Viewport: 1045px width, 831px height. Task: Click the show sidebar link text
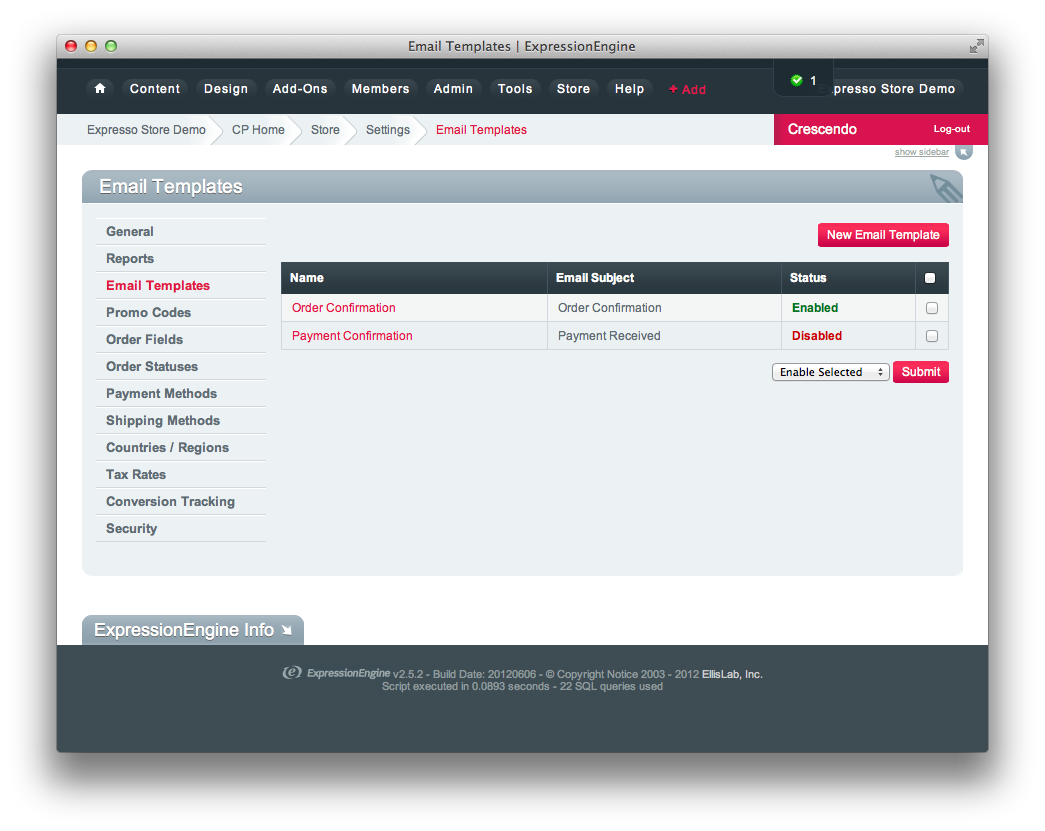[x=922, y=152]
